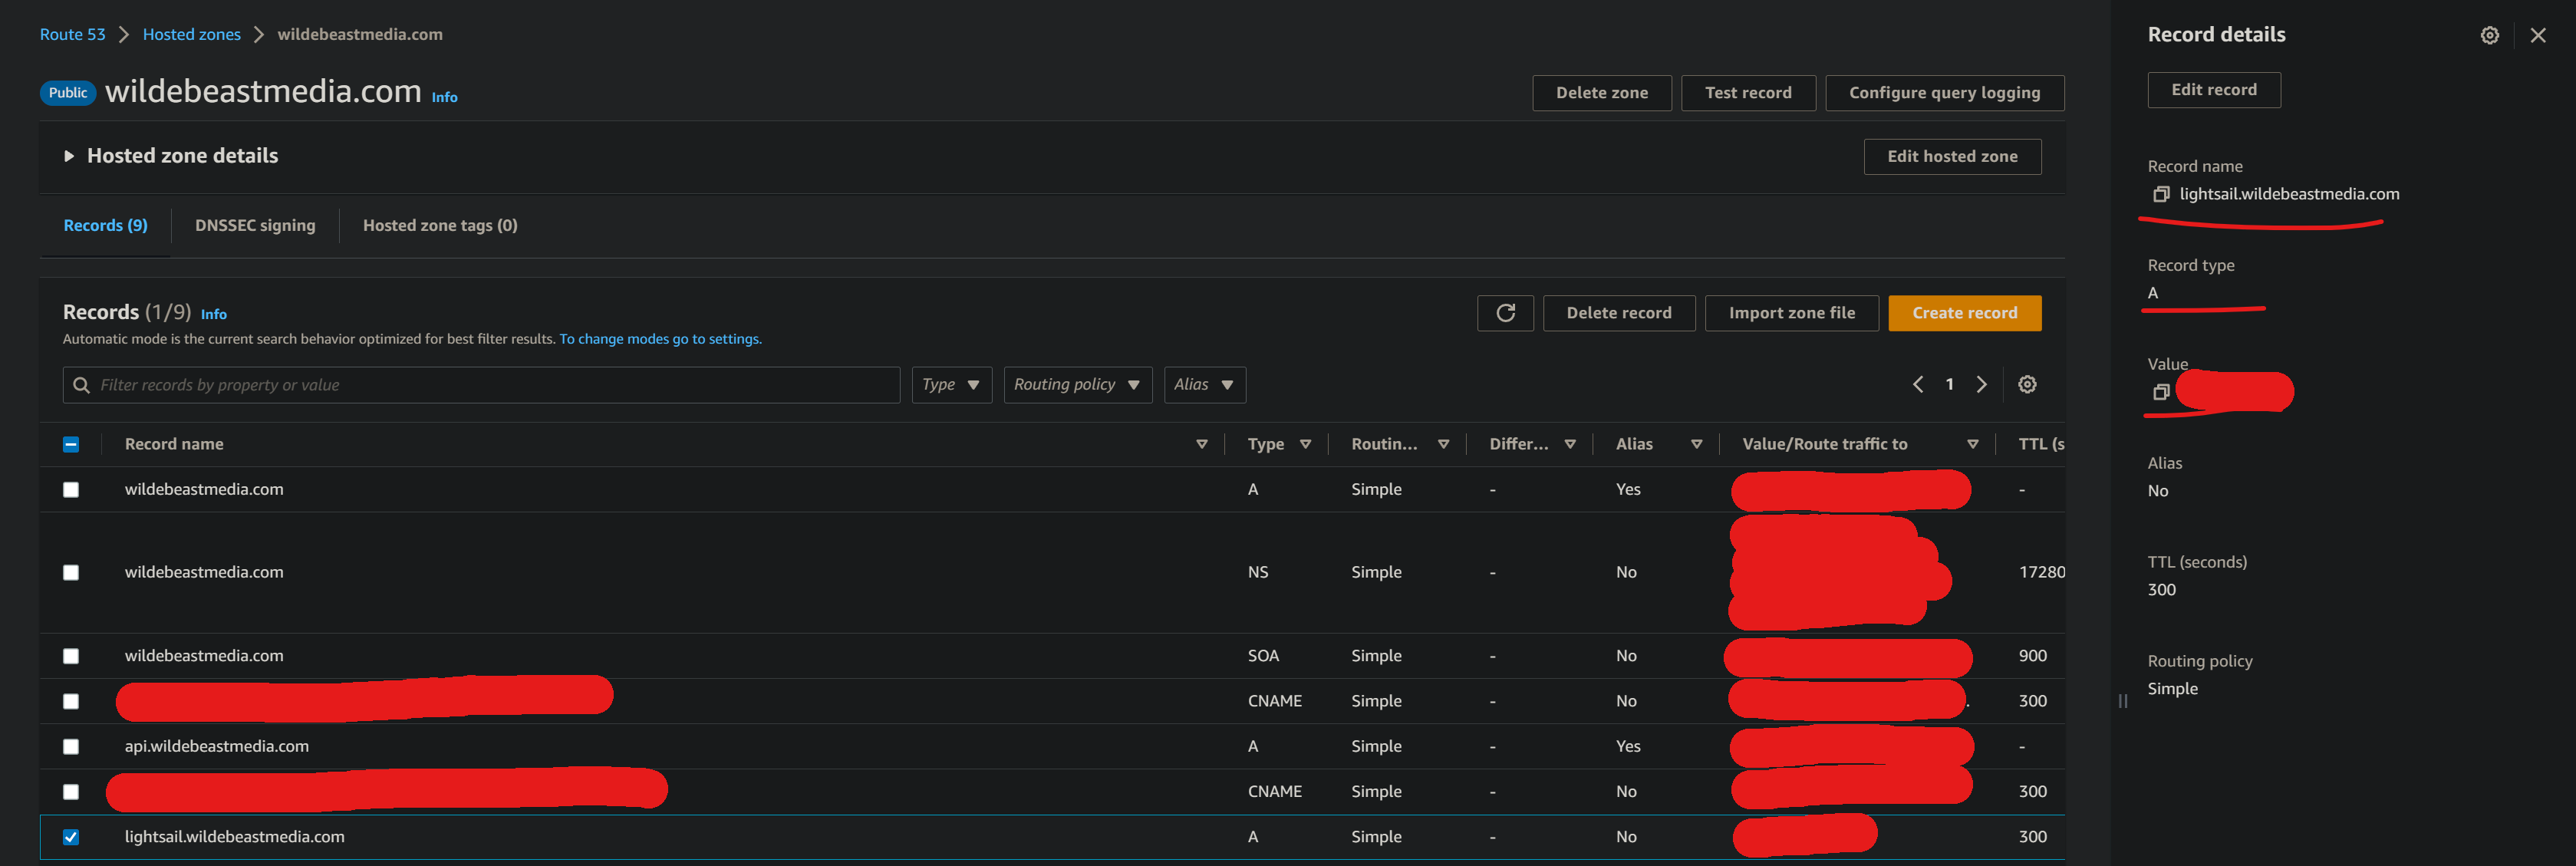
Task: Follow the Hosted zones breadcrumb link
Action: coord(191,35)
